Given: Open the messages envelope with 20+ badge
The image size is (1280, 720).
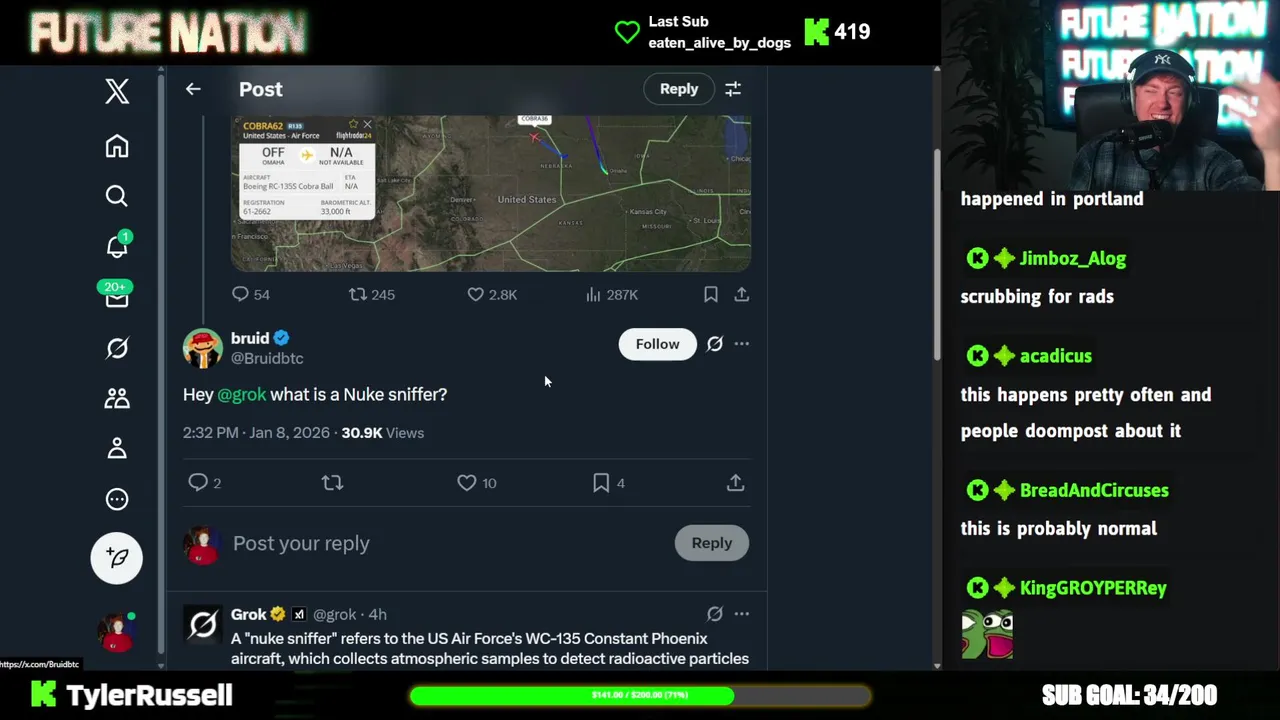Looking at the screenshot, I should 117,296.
